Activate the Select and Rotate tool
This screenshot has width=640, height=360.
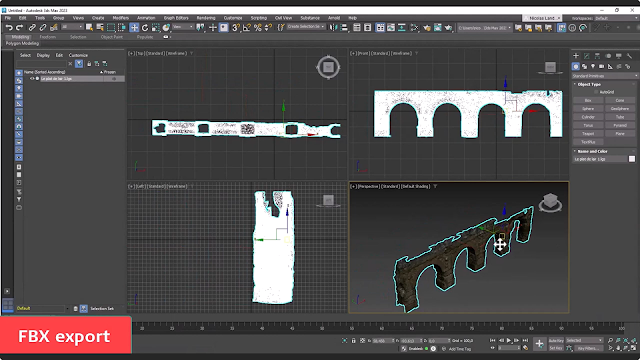145,27
